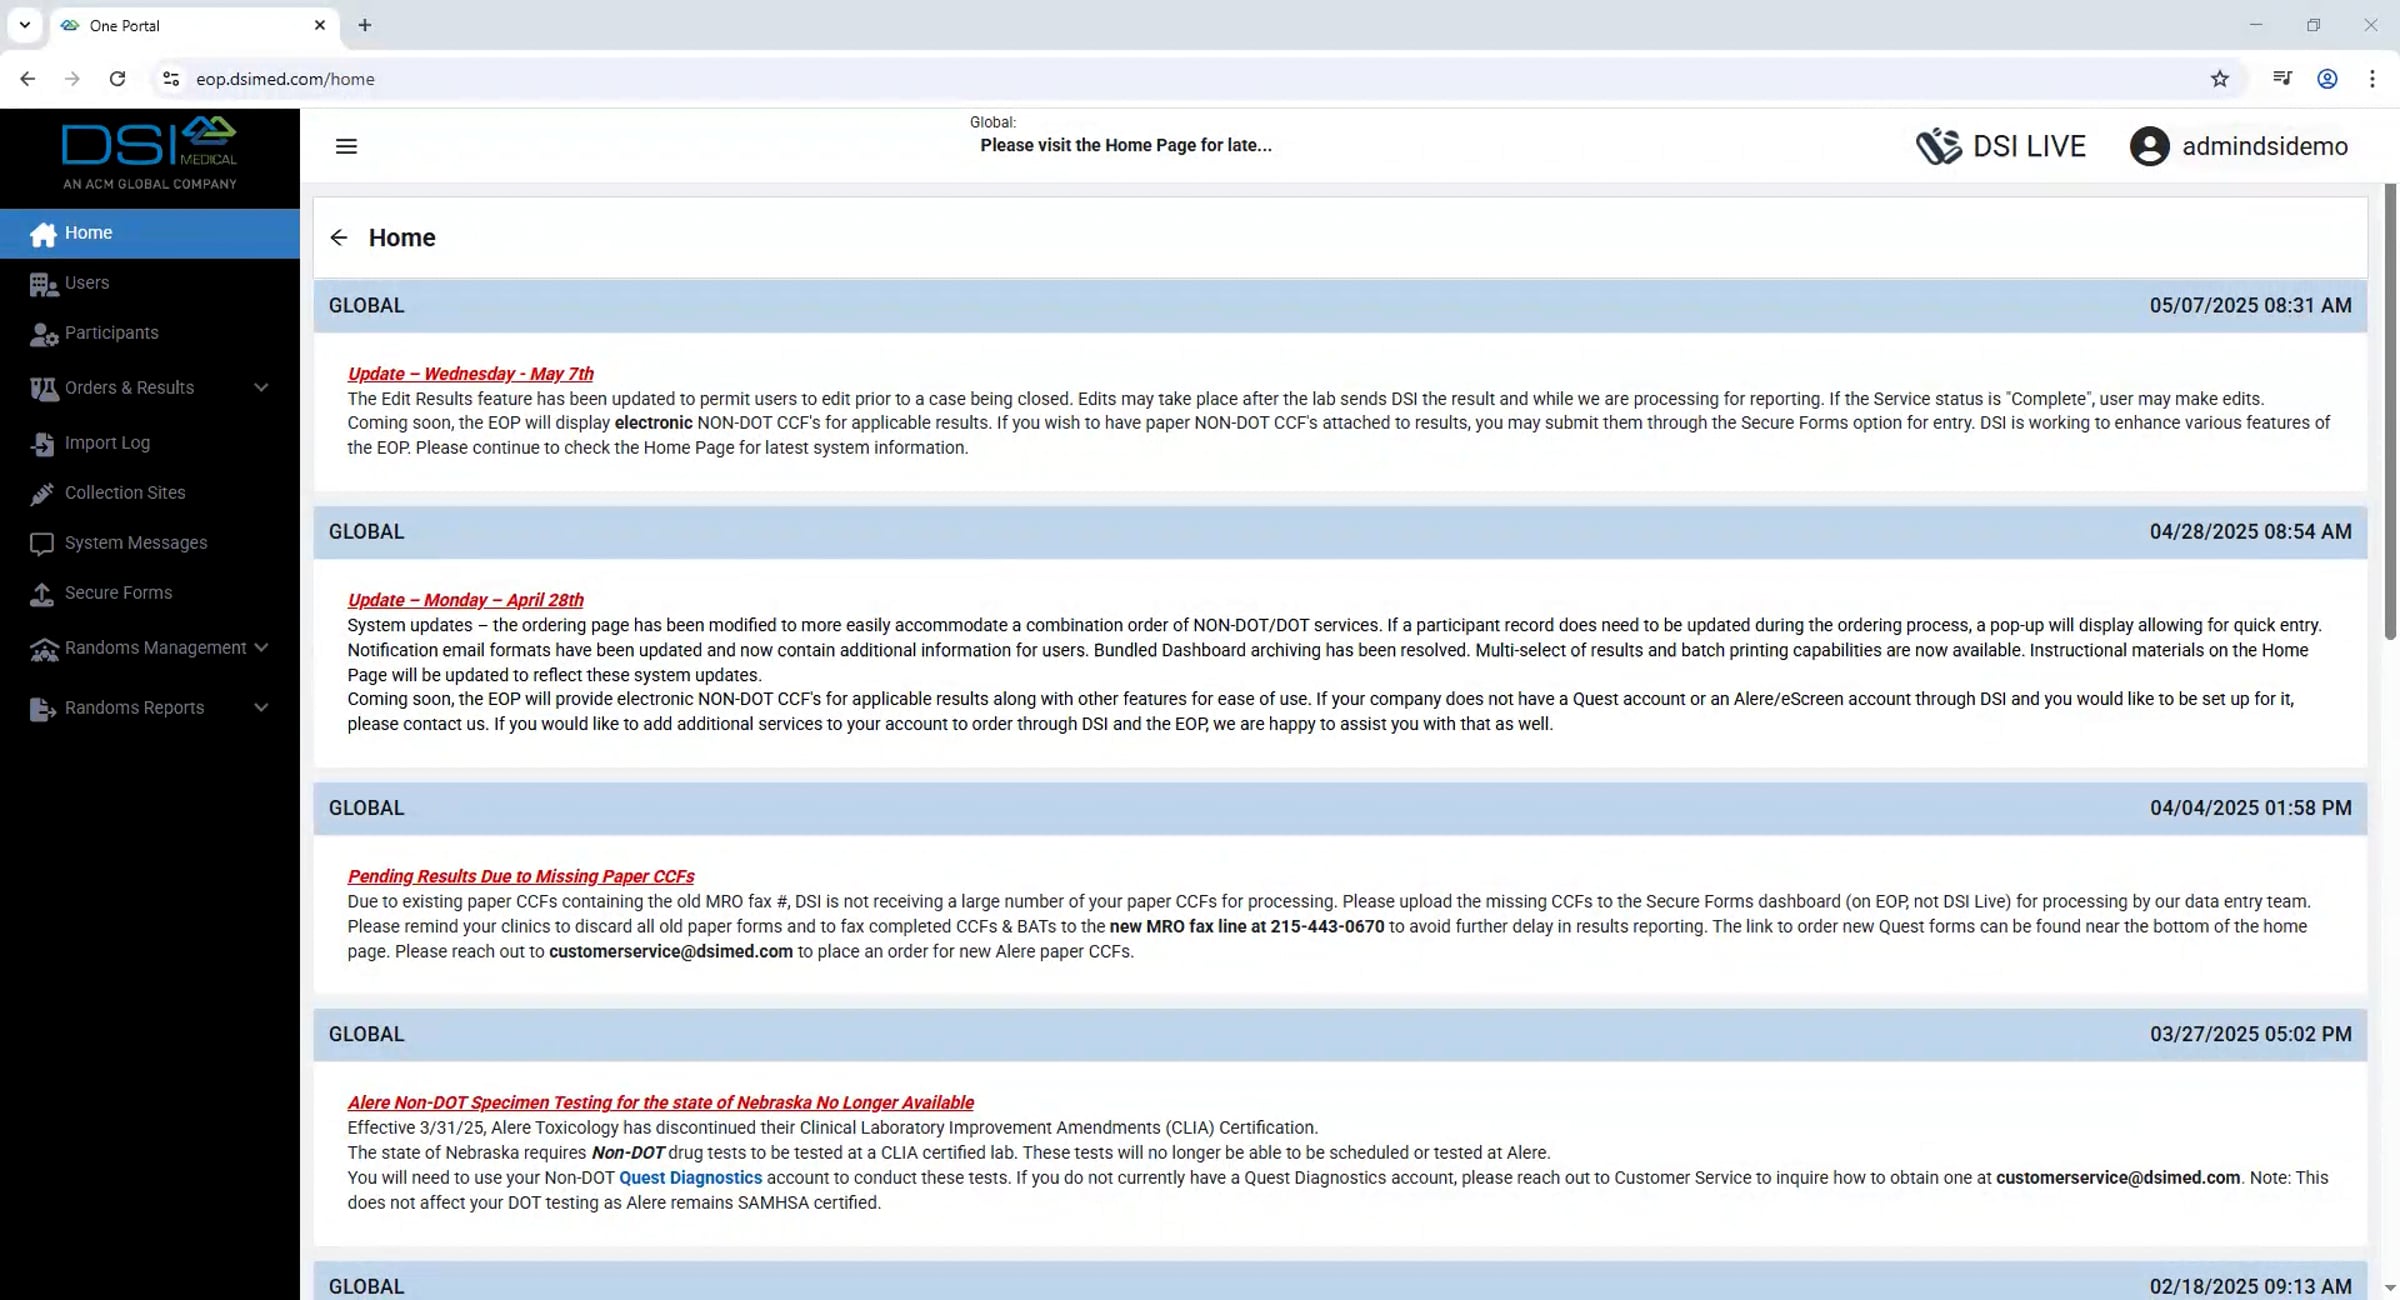The image size is (2400, 1300).
Task: Click the Home house icon in sidebar
Action: point(42,234)
